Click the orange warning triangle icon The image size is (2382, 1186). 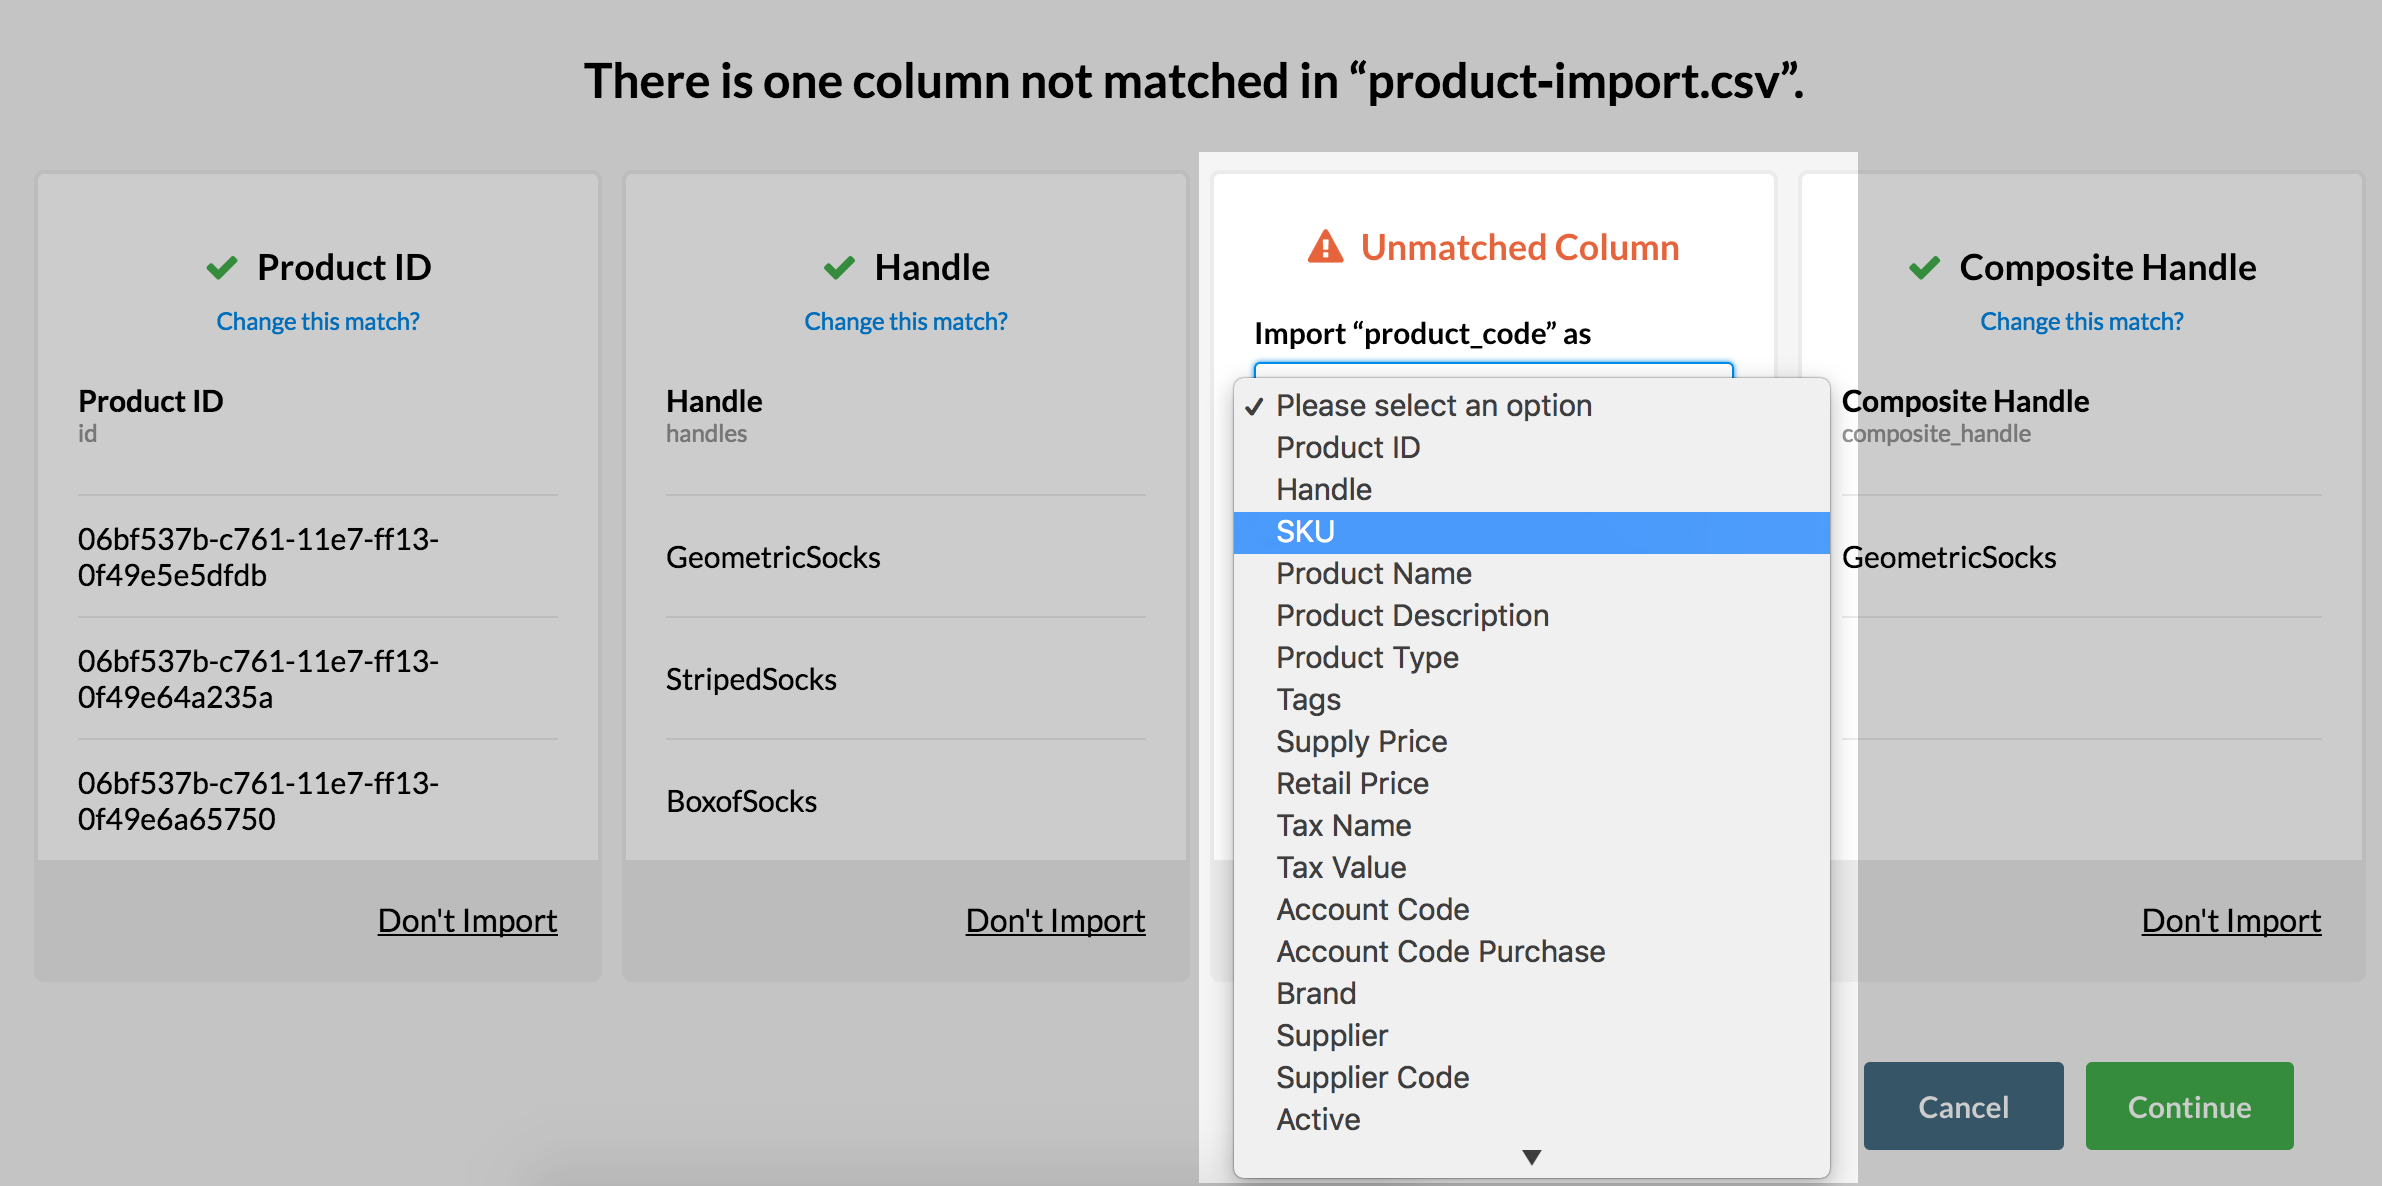pos(1325,247)
